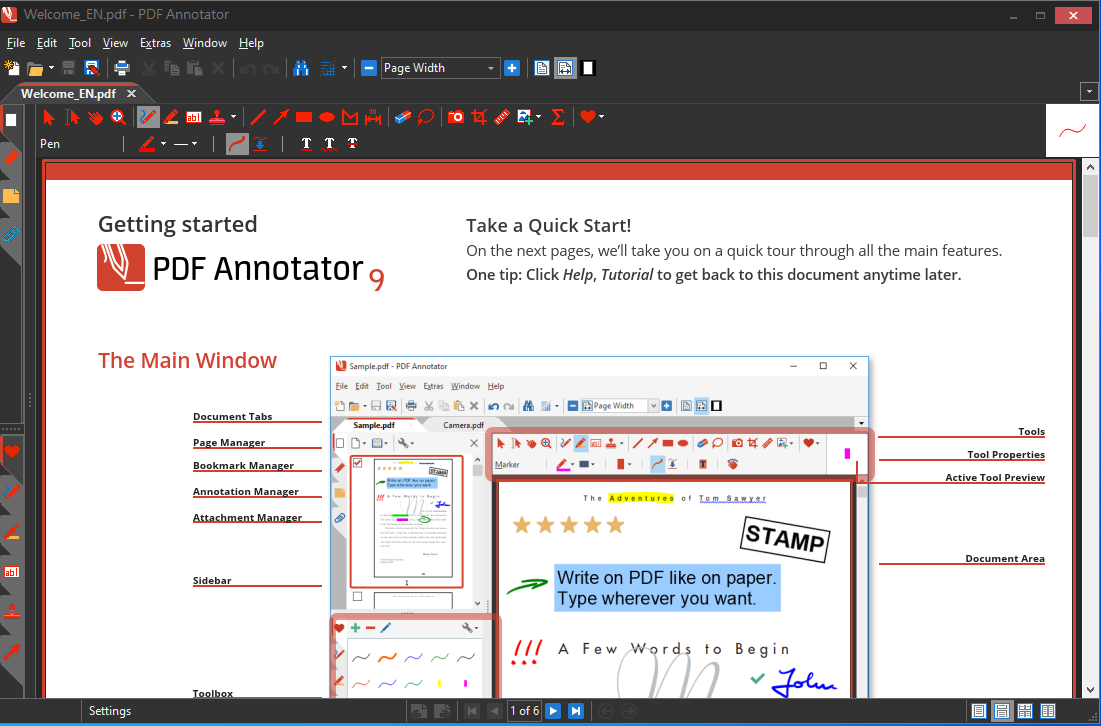Expand the pen color dropdown arrow
Screen dimensions: 1101x726
click(163, 144)
